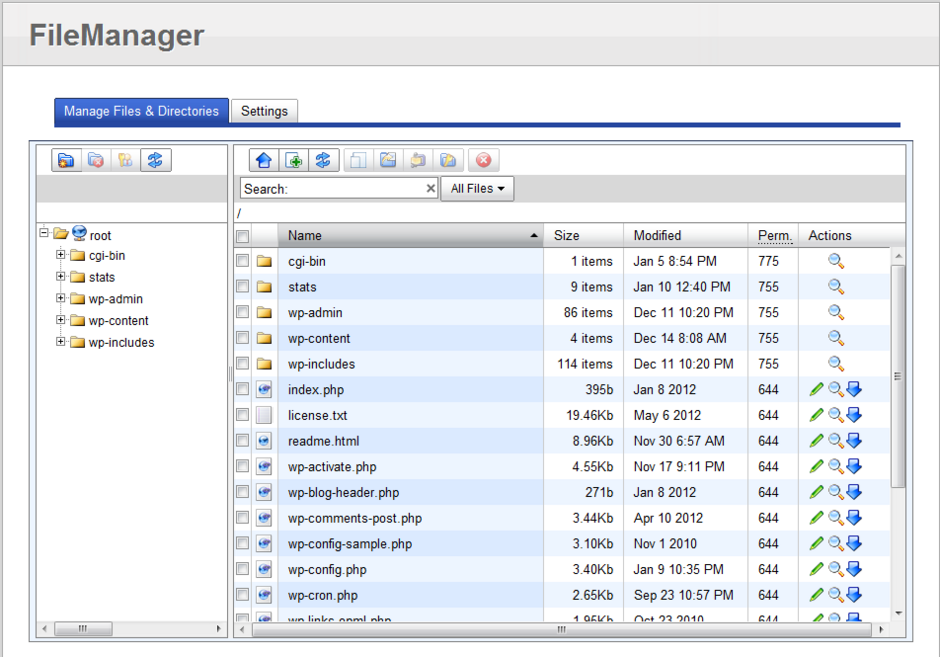Expand wp-admin in the directory tree
The image size is (940, 657).
coord(61,298)
